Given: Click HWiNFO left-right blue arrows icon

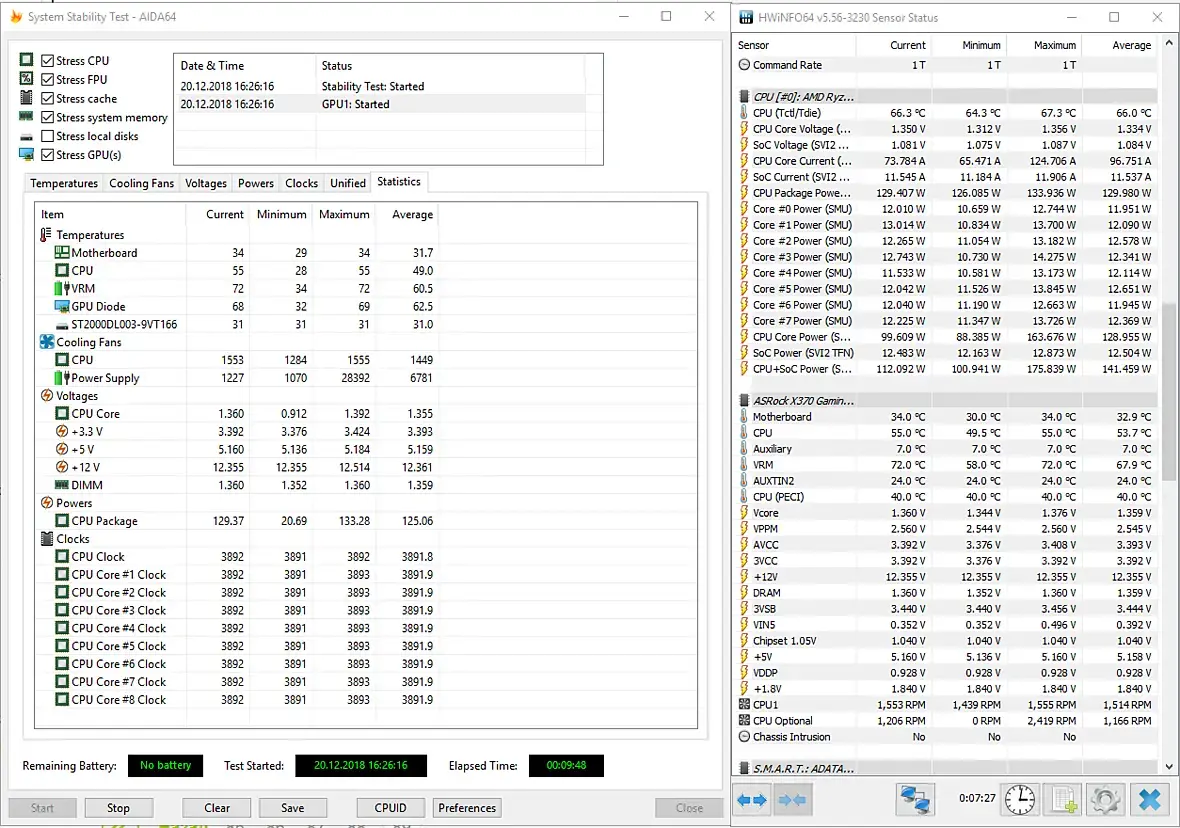Looking at the screenshot, I should (752, 799).
